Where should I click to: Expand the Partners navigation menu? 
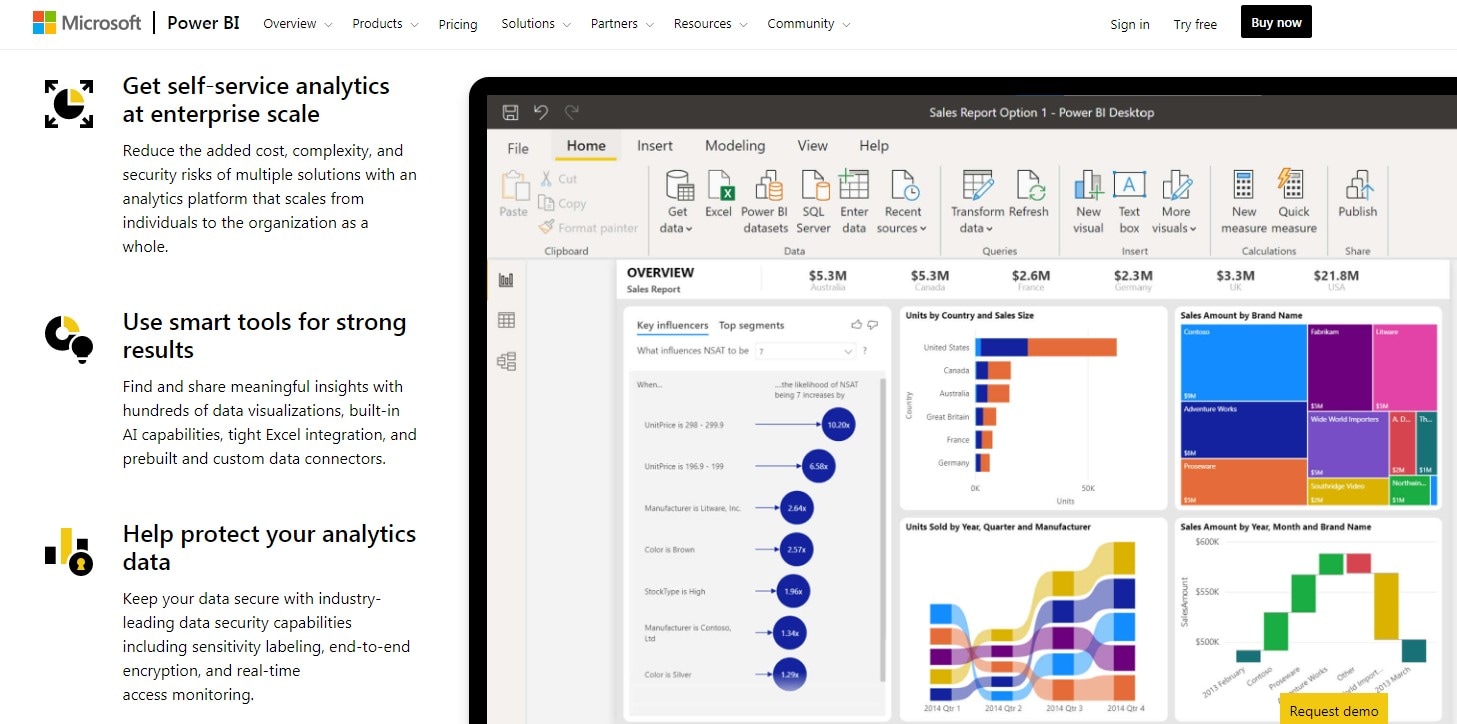pos(622,24)
